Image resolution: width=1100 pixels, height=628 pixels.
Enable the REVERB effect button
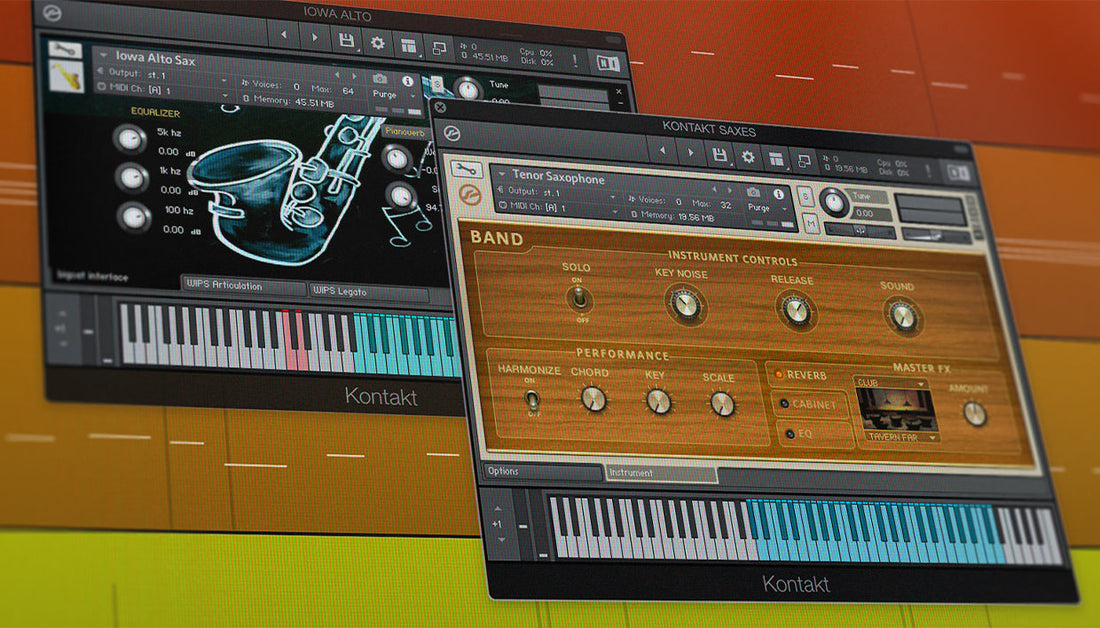pyautogui.click(x=802, y=375)
